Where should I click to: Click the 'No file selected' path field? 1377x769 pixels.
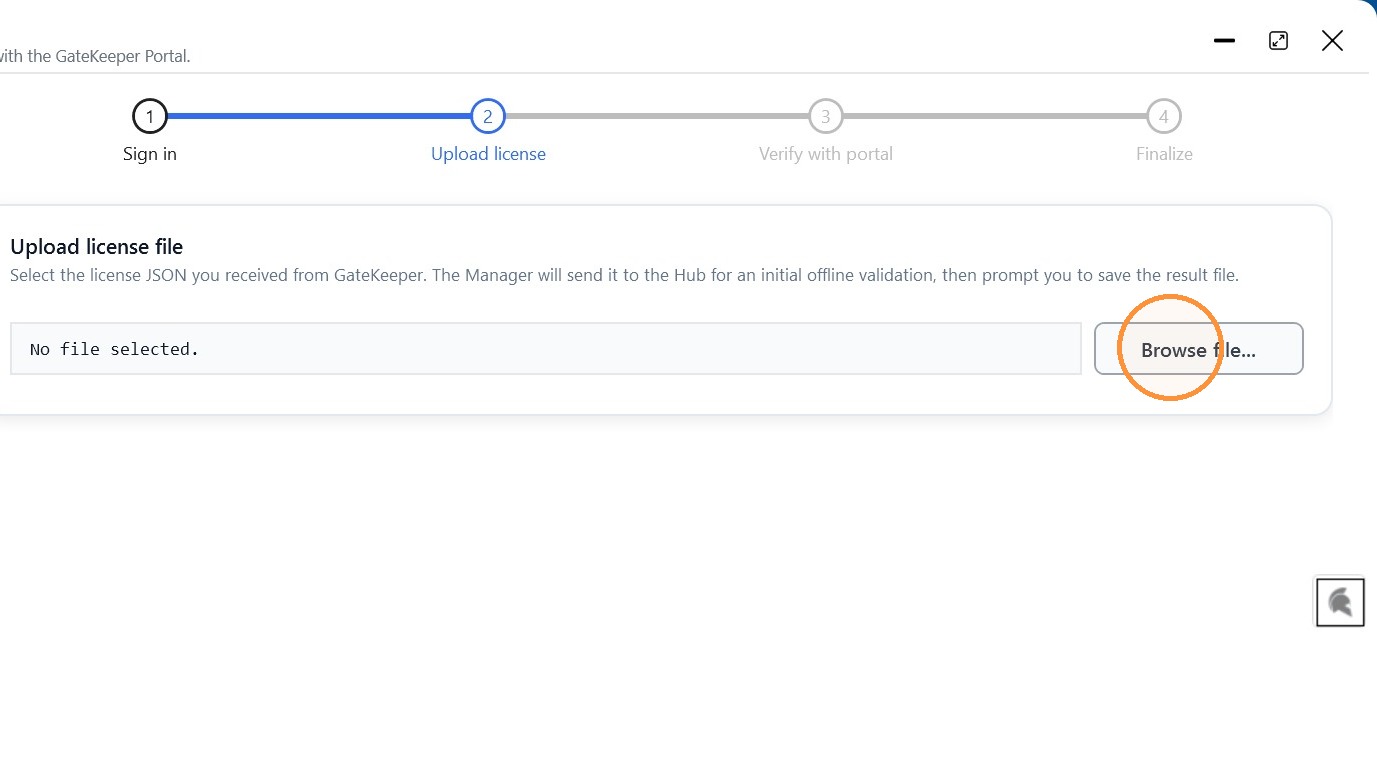(545, 349)
